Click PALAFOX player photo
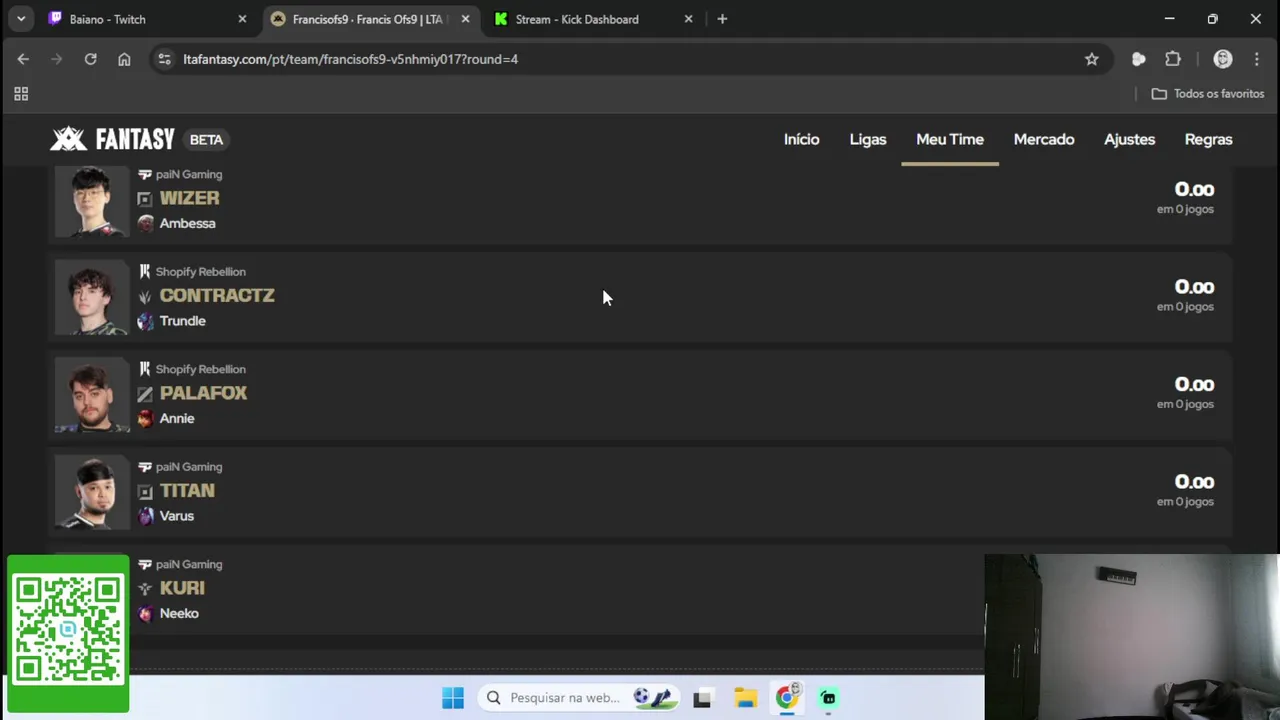The height and width of the screenshot is (720, 1280). (x=92, y=395)
